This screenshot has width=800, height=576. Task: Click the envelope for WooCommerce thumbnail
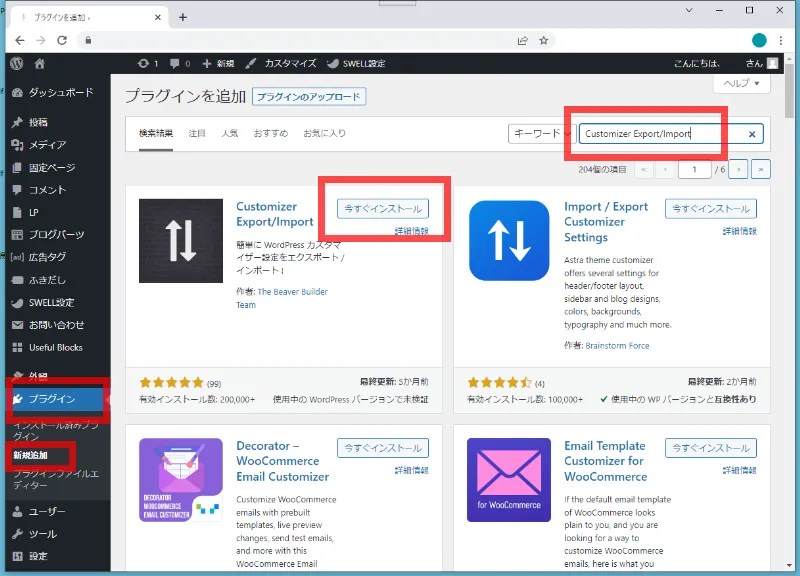pyautogui.click(x=509, y=480)
